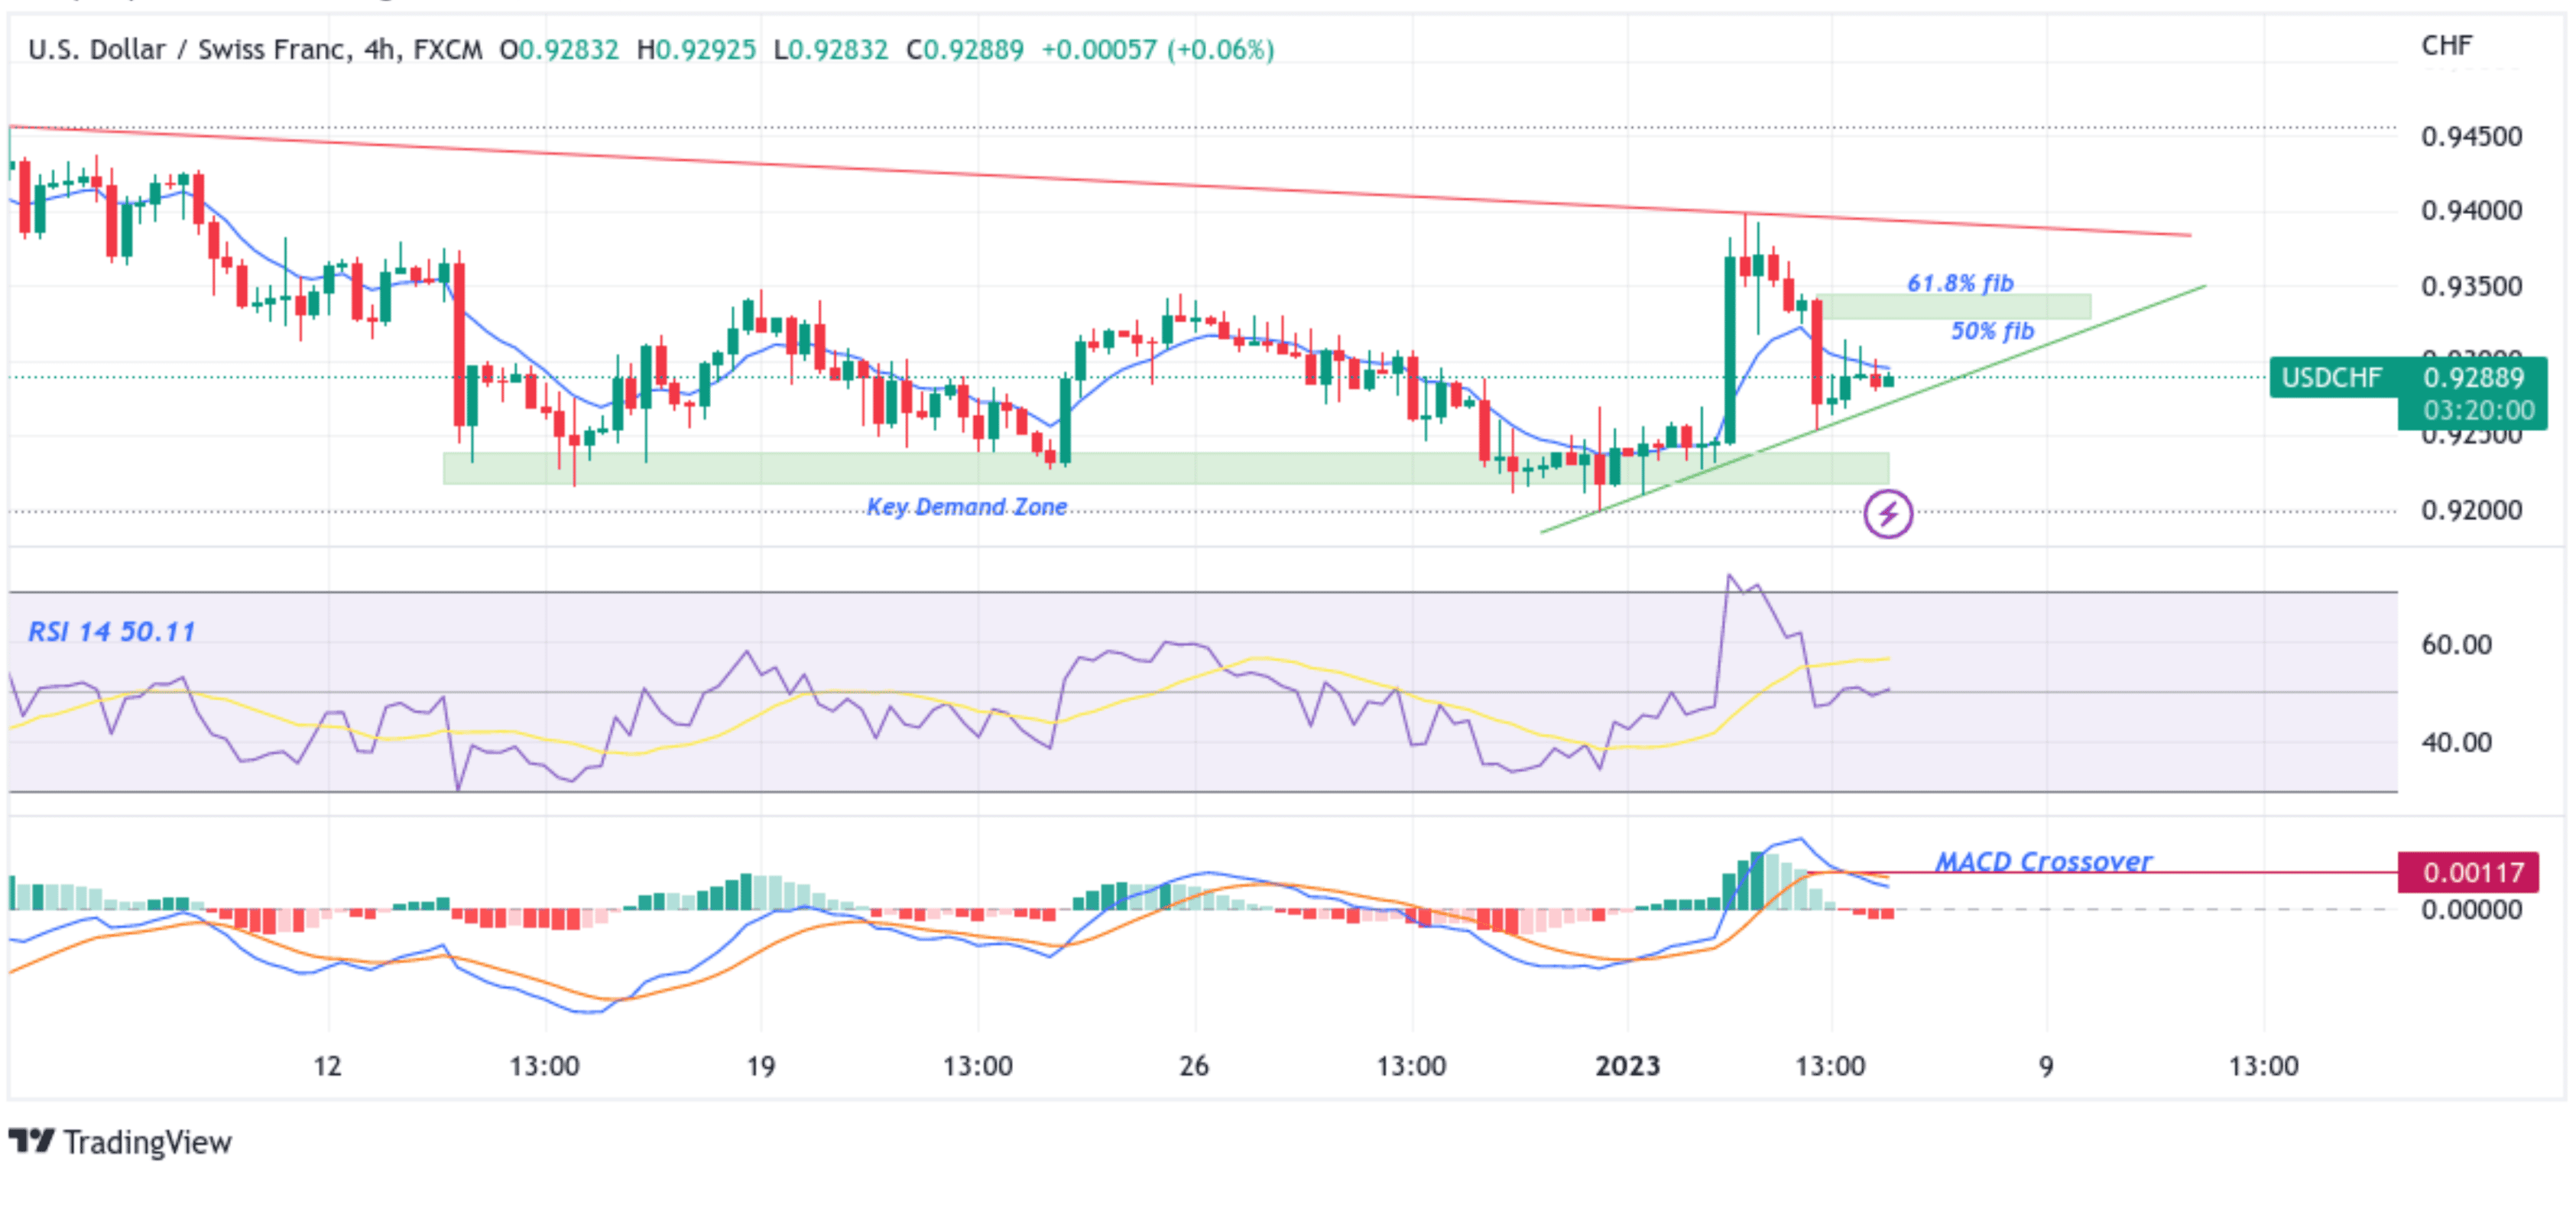
Task: Click the '2023' time axis label
Action: tap(1627, 1066)
